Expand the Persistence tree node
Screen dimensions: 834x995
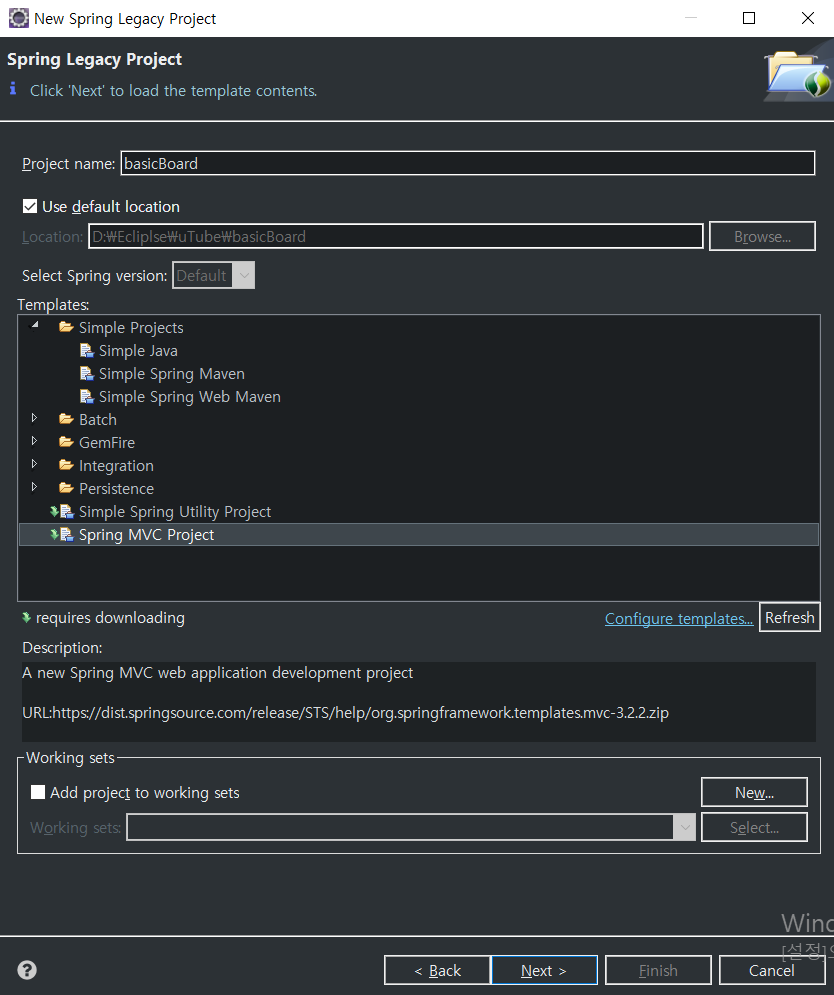pyautogui.click(x=34, y=487)
